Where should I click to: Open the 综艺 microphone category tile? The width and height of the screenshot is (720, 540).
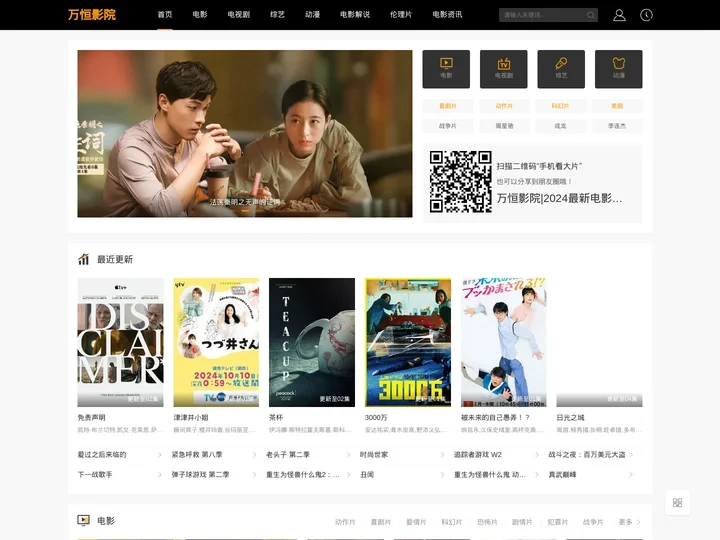(x=561, y=69)
